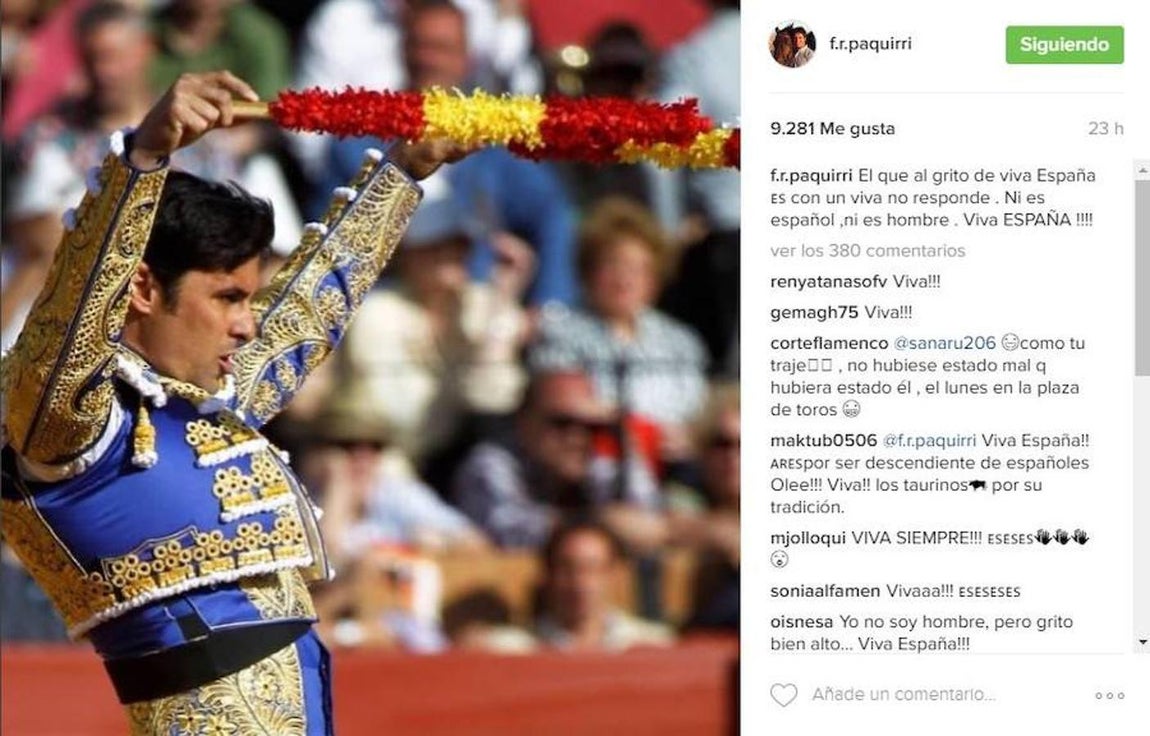Expand 'ver los 380 comentarios'
1150x736 pixels.
(x=868, y=251)
